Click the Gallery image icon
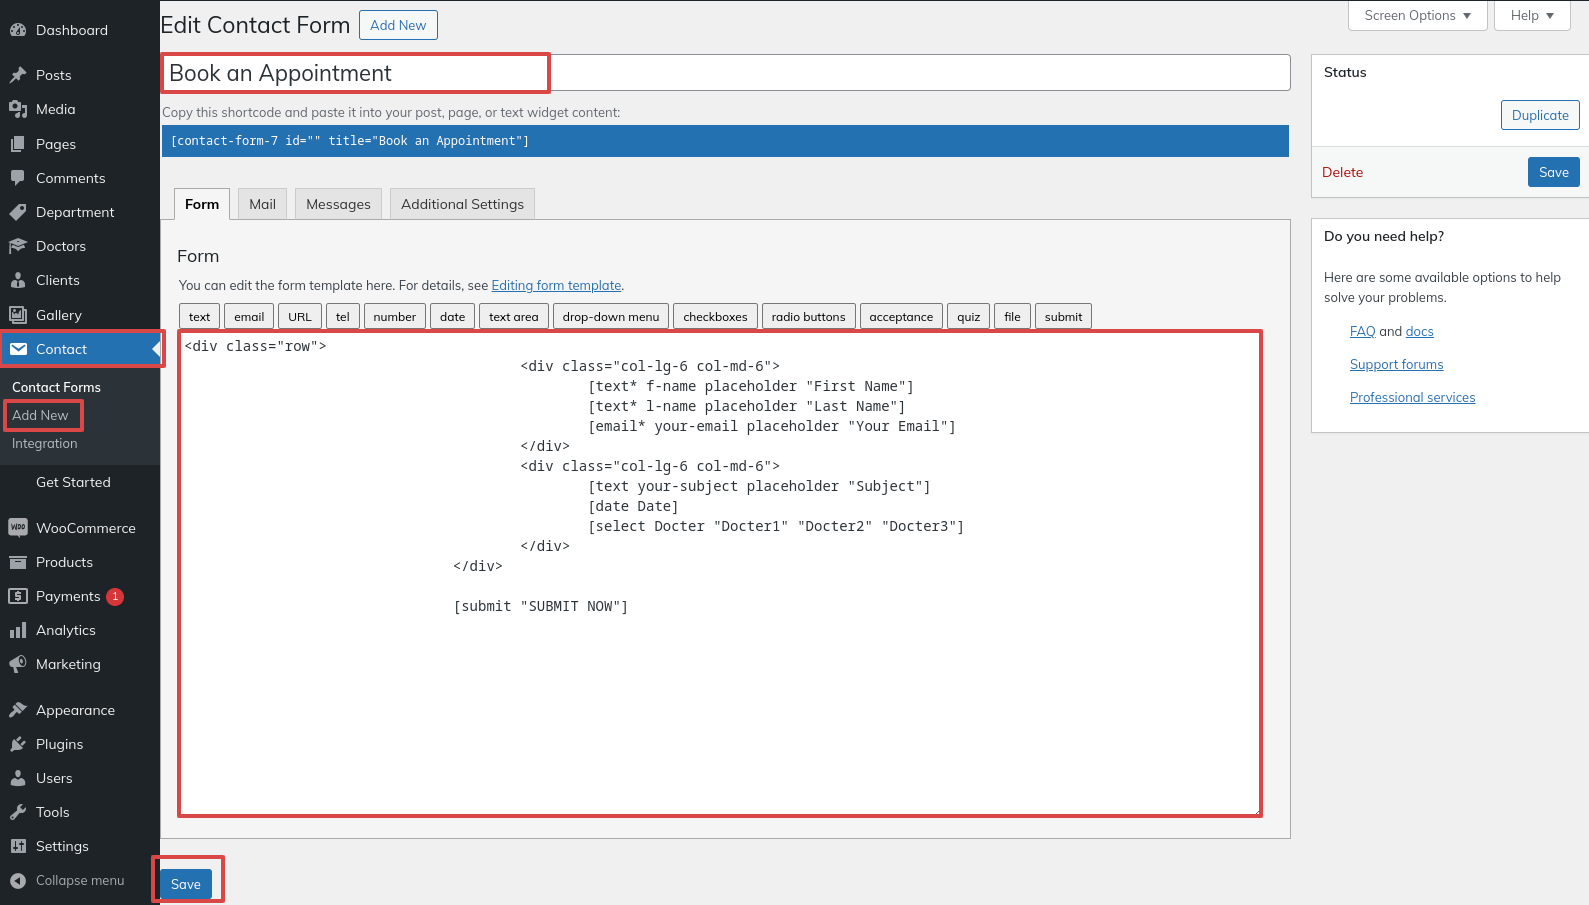The width and height of the screenshot is (1589, 905). [18, 315]
